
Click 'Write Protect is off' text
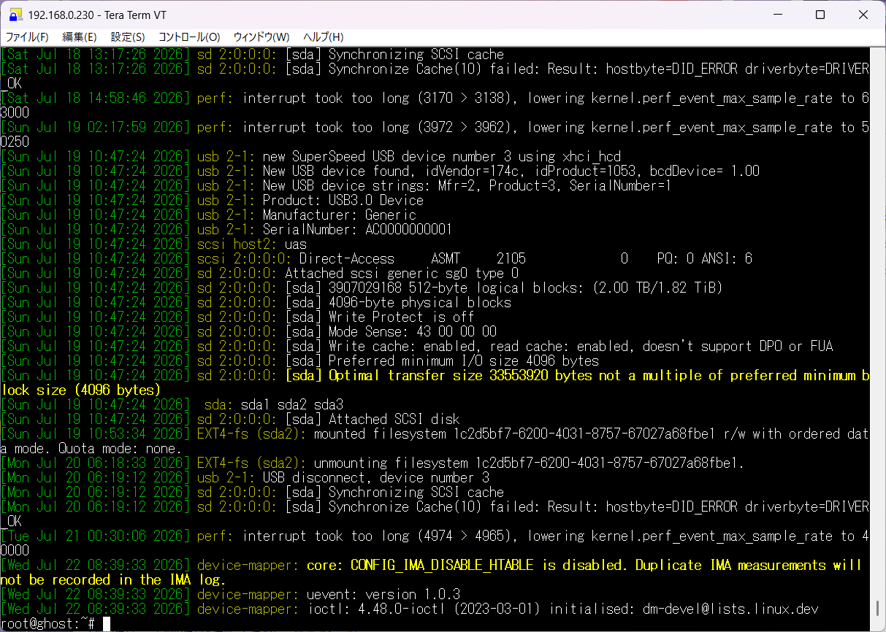401,318
